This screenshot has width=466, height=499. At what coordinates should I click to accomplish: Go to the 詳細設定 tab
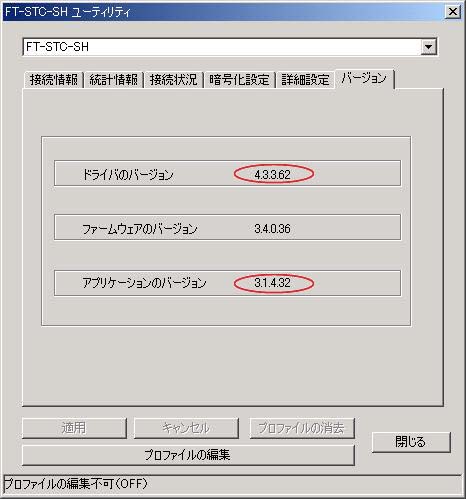305,80
